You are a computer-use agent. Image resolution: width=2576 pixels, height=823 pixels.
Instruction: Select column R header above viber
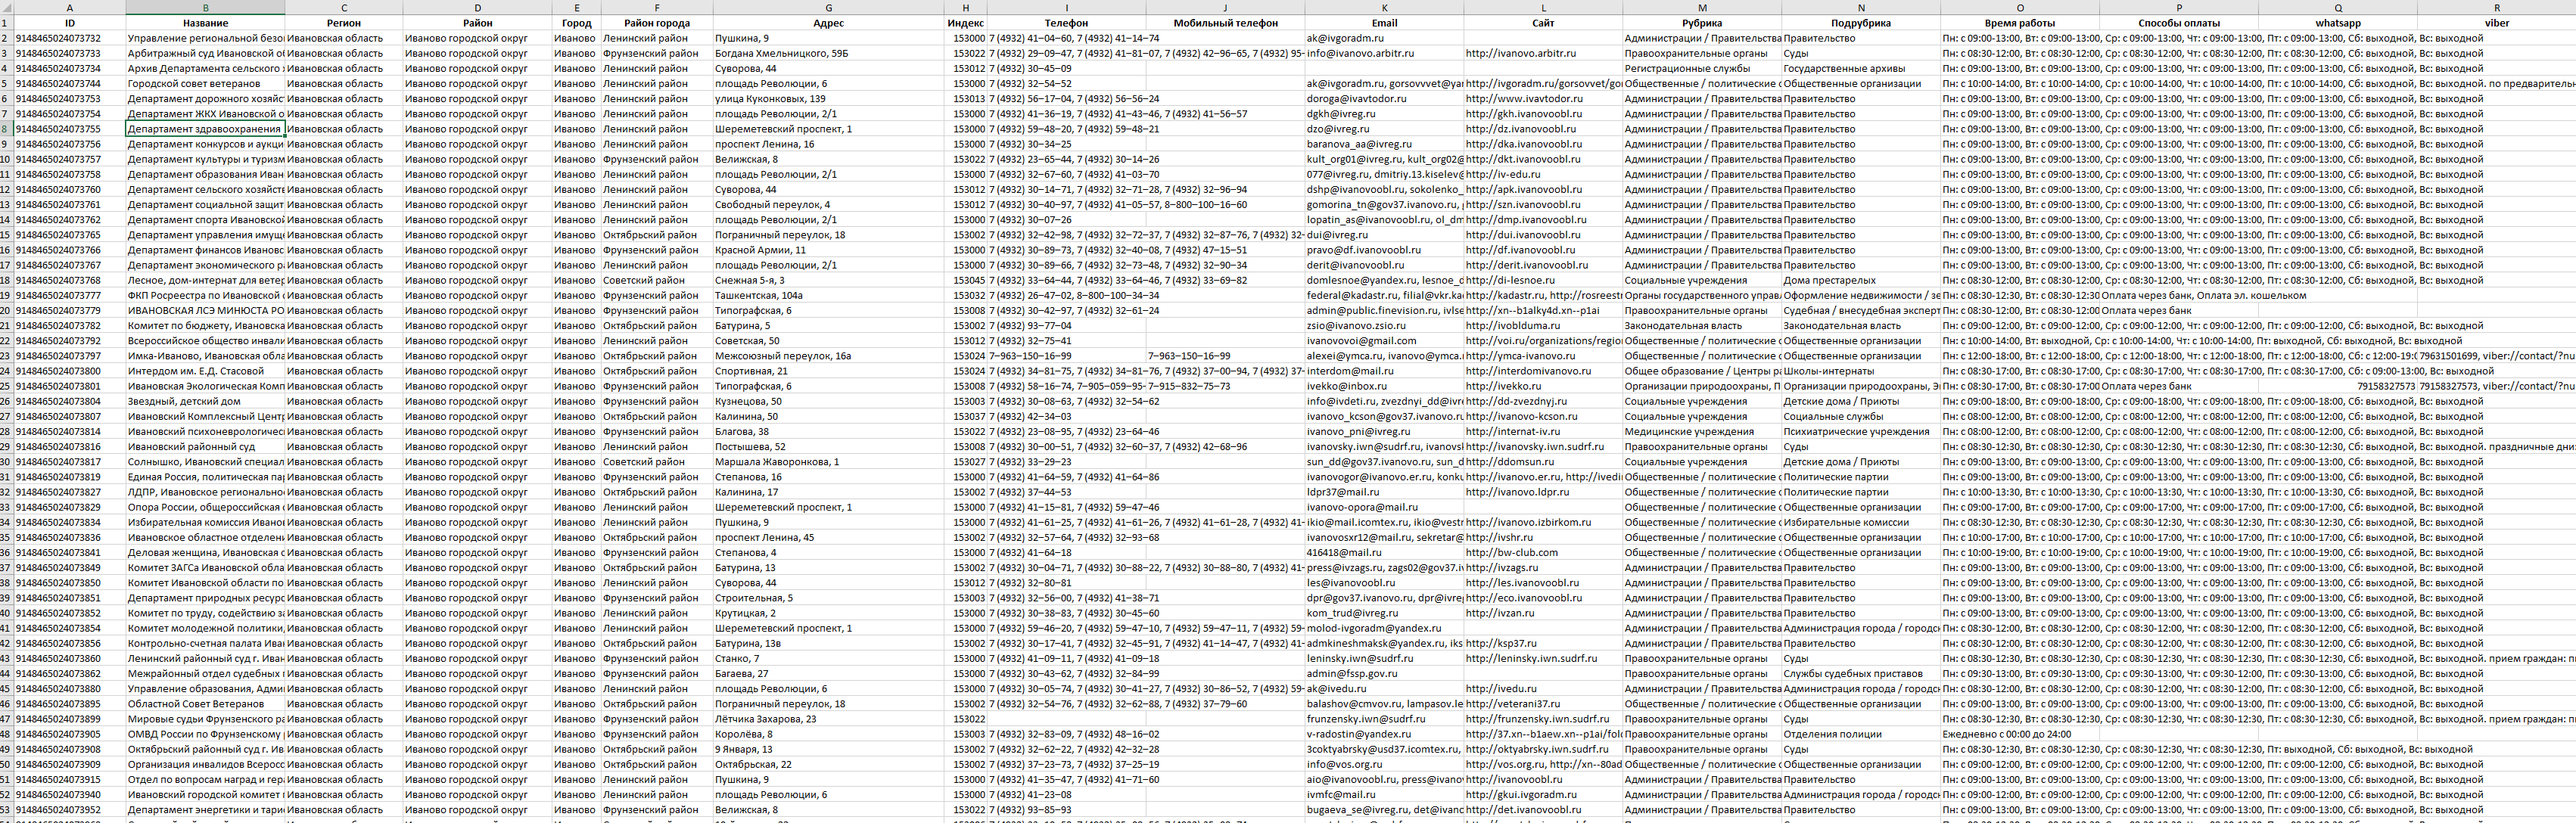pos(2496,7)
